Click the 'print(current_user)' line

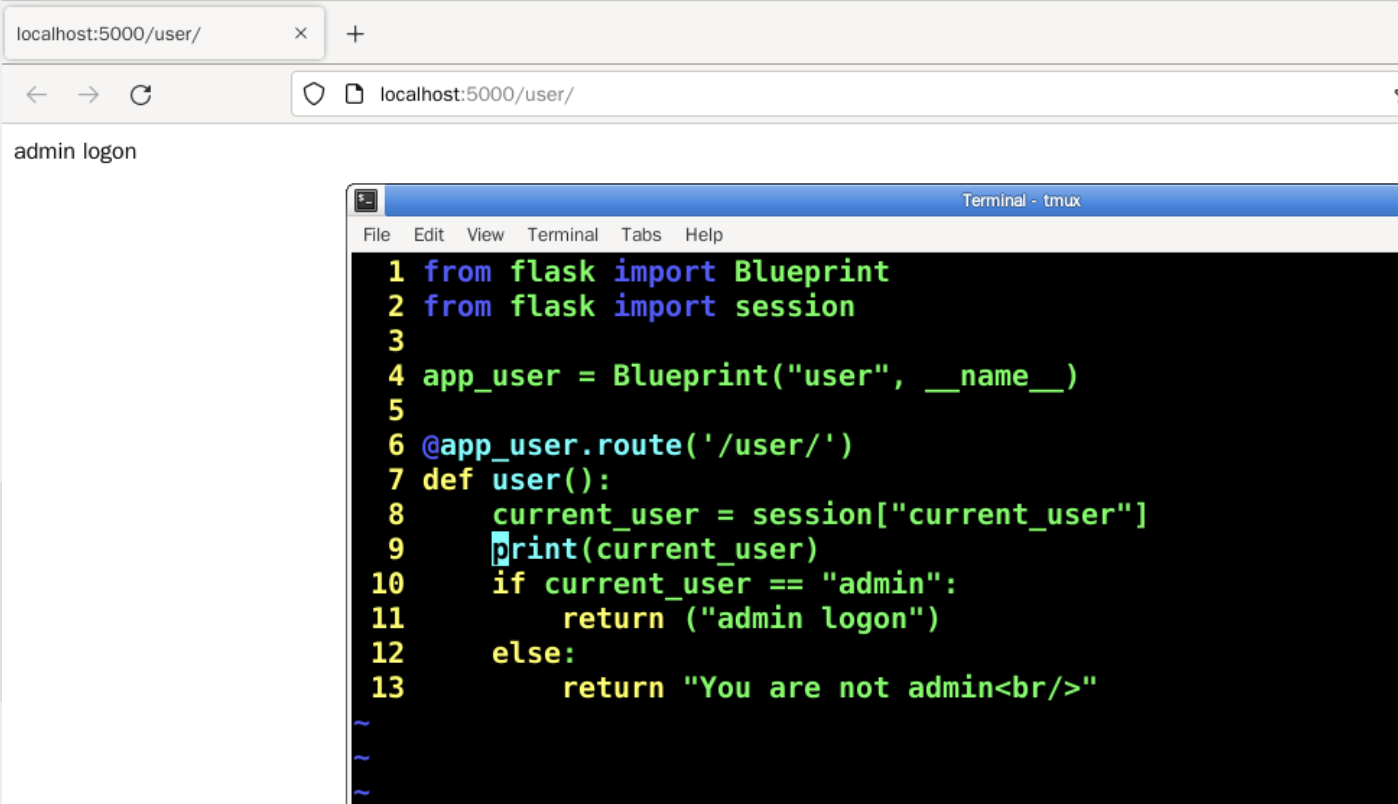click(x=655, y=549)
